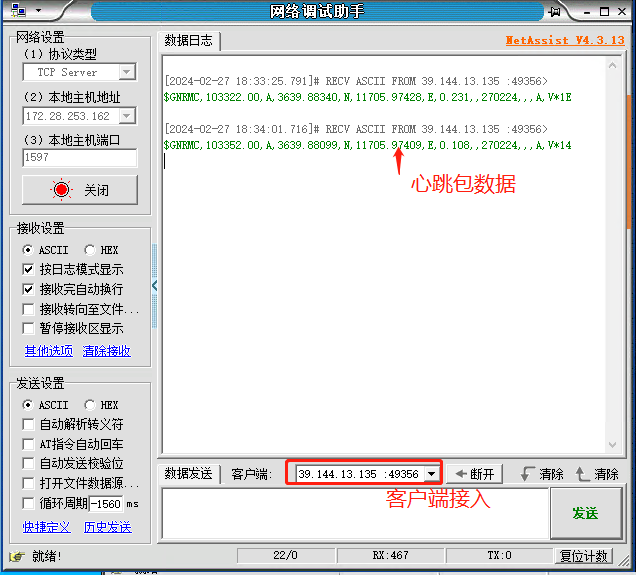636x575 pixels.
Task: Open the client 39.144.13.135:49356 dropdown
Action: click(x=432, y=474)
